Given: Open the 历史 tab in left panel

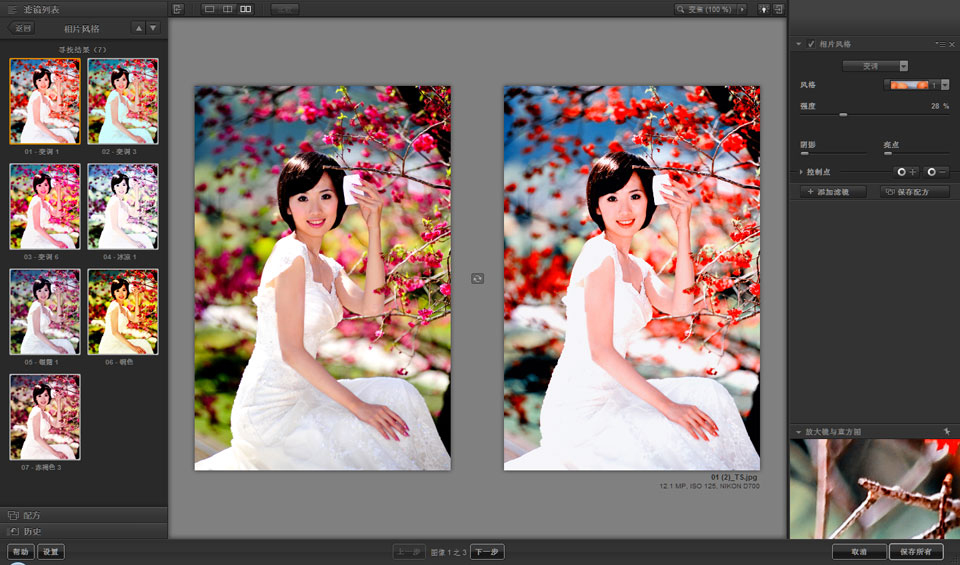Looking at the screenshot, I should point(30,531).
